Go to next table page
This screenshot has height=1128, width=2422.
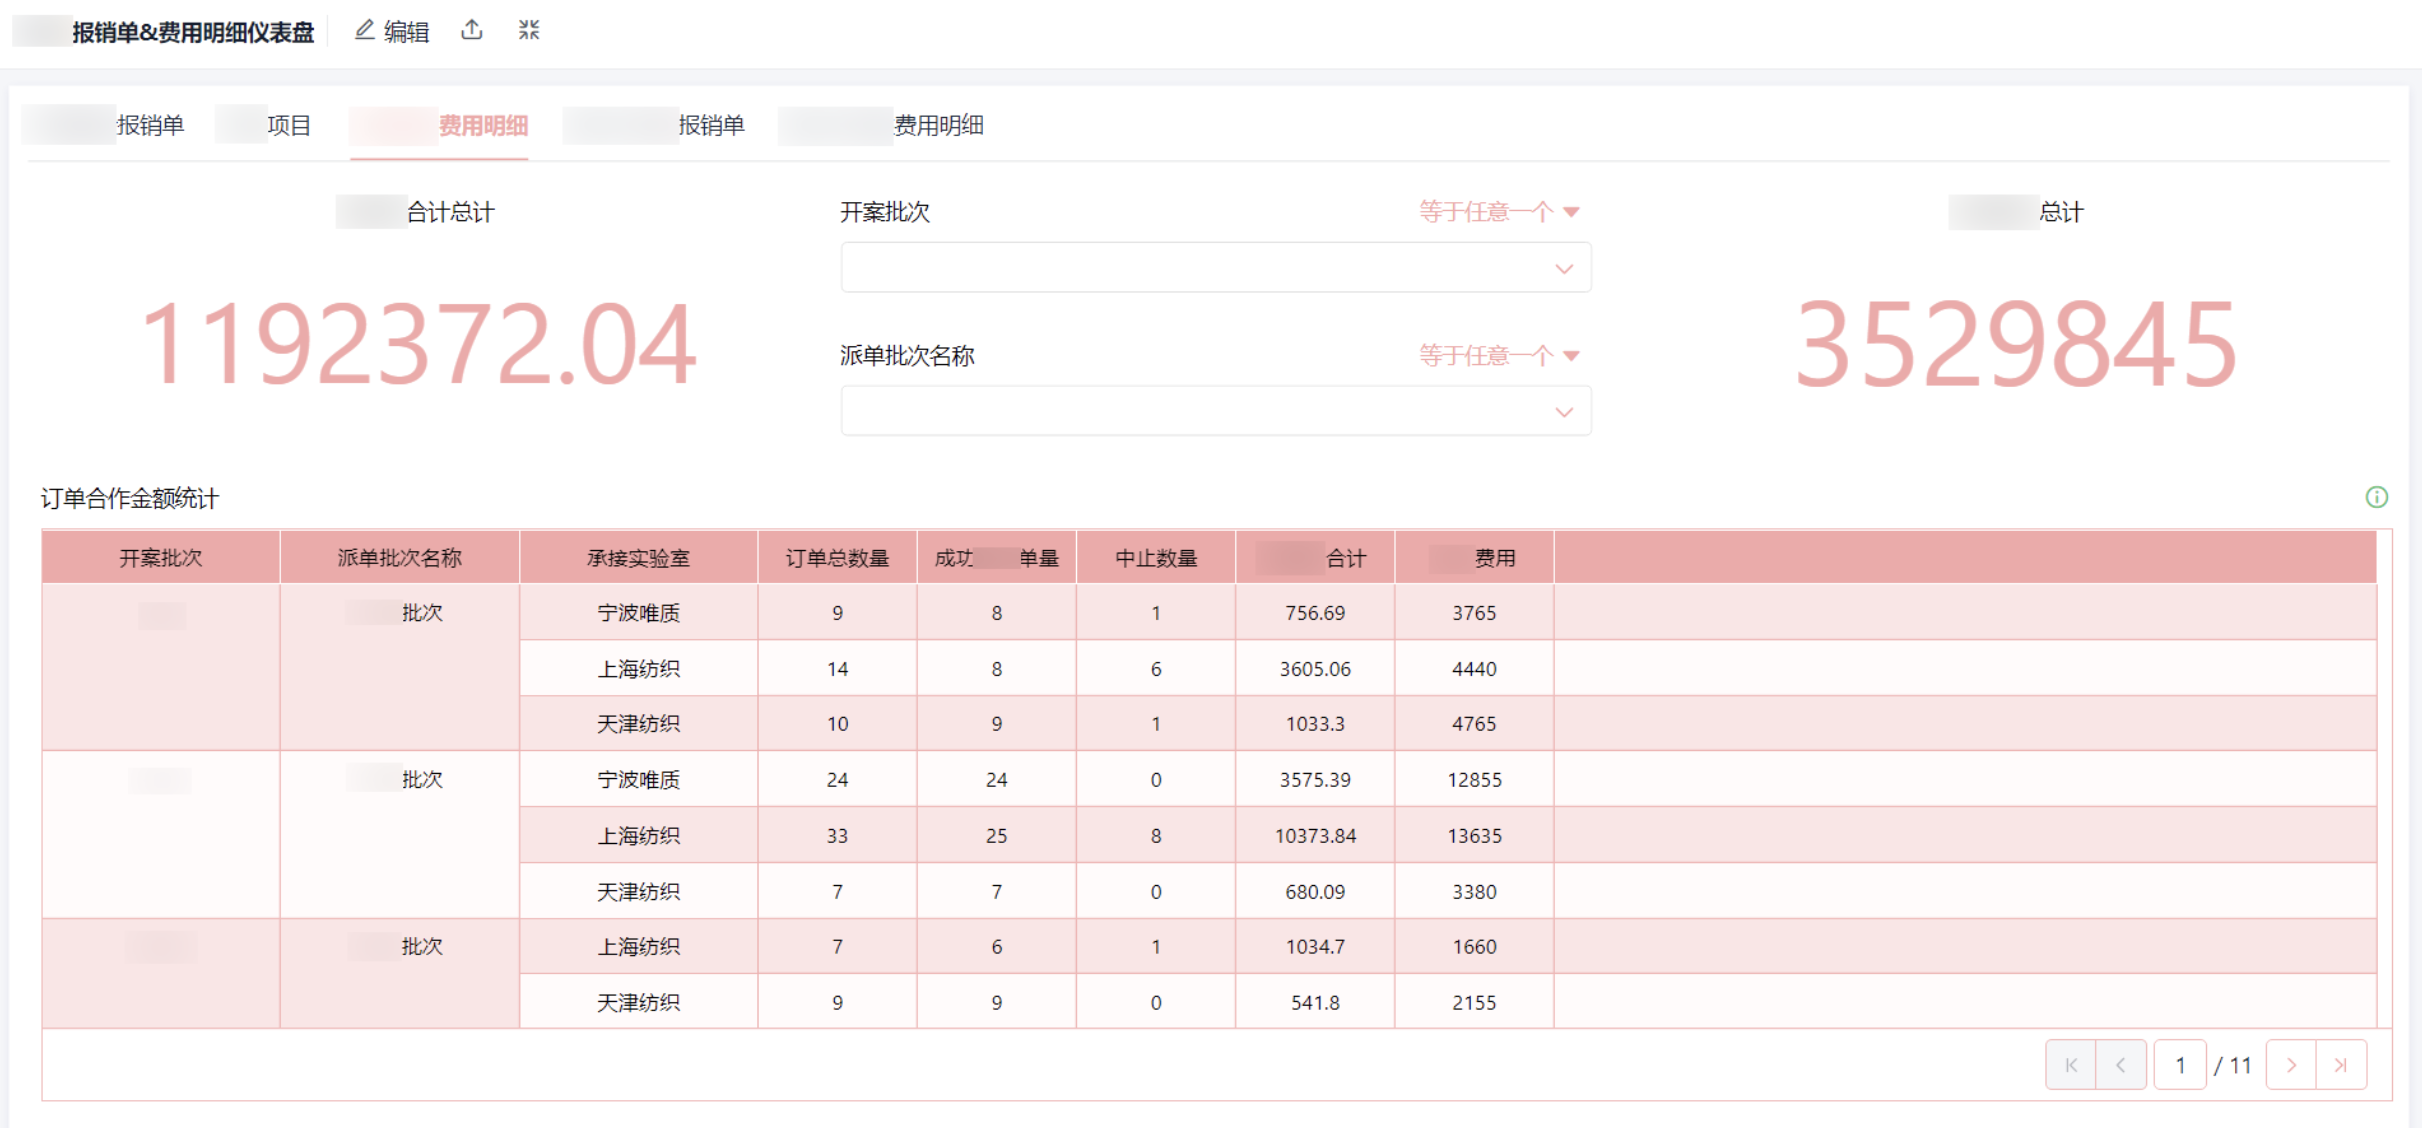click(2291, 1065)
